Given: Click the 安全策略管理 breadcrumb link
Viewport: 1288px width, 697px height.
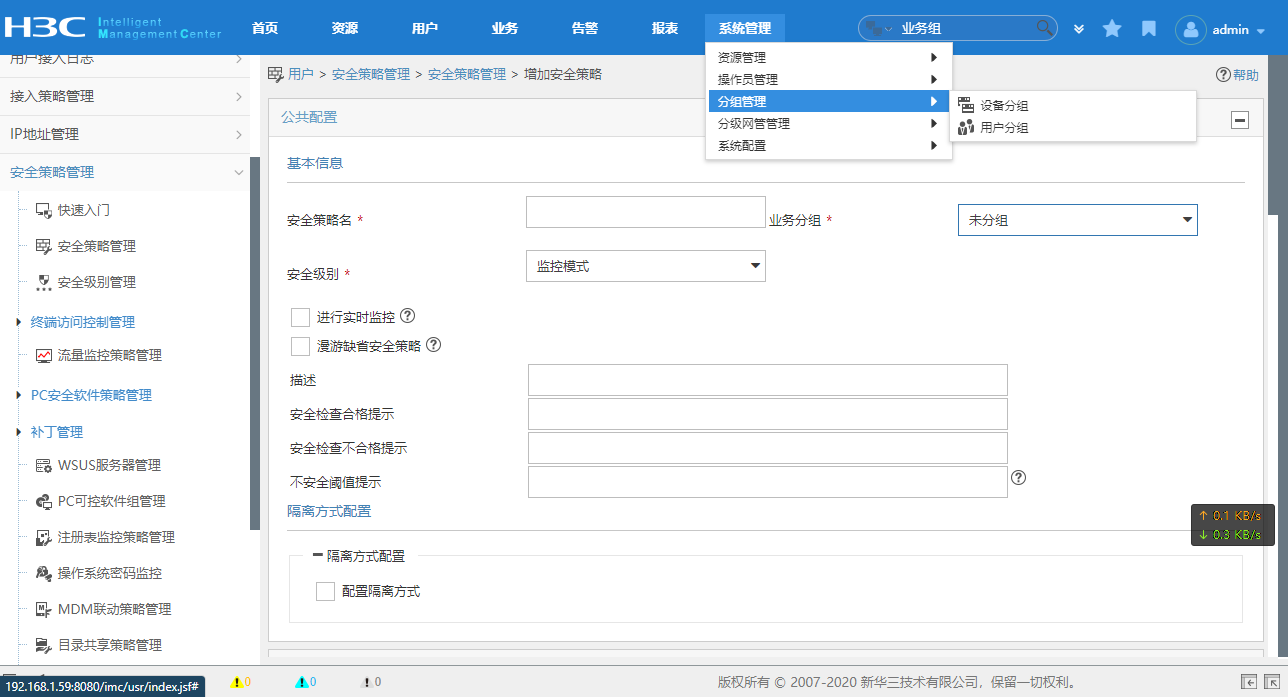Looking at the screenshot, I should (371, 74).
